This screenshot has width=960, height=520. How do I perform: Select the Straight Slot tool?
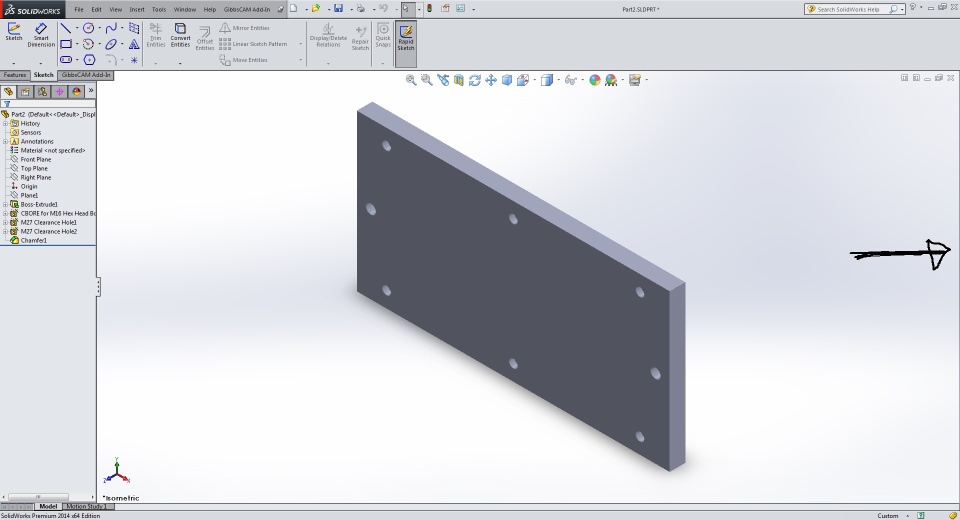[x=66, y=60]
